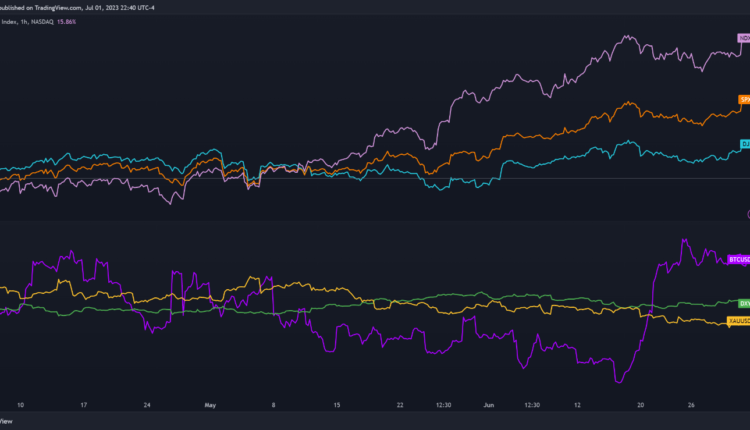Click the teal DJI series label

744,145
